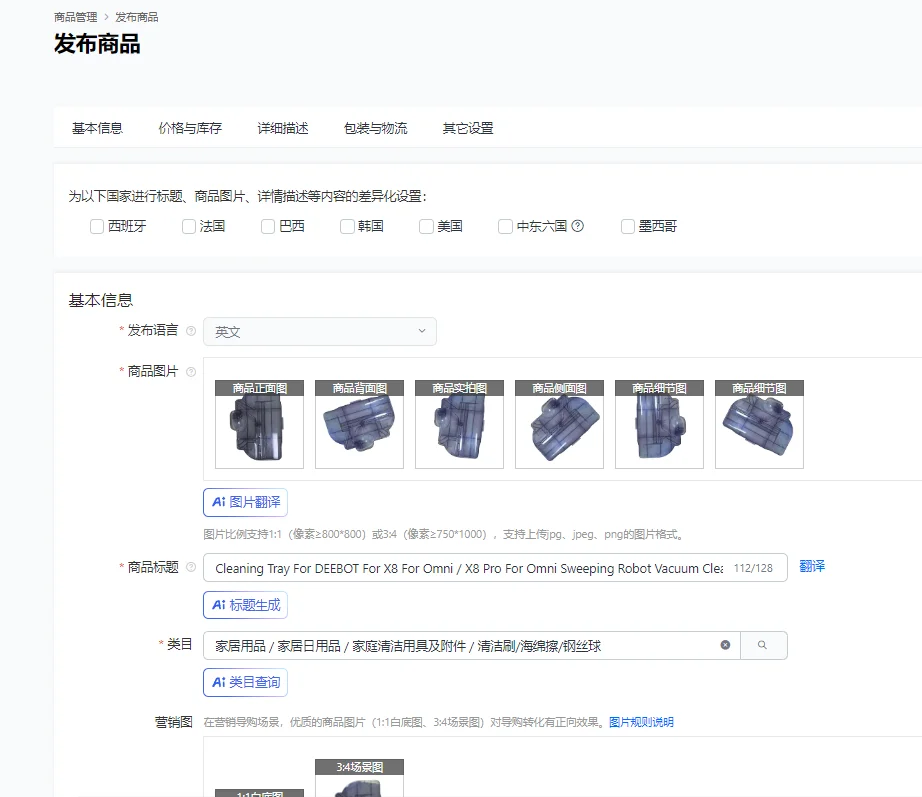Click inside the product title input field
922x797 pixels.
(x=450, y=567)
